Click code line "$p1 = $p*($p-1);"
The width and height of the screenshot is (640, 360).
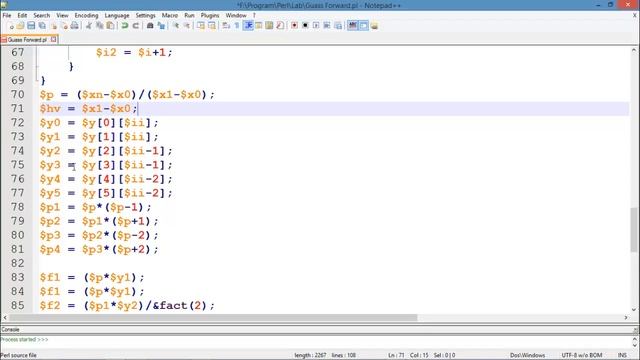pos(96,207)
